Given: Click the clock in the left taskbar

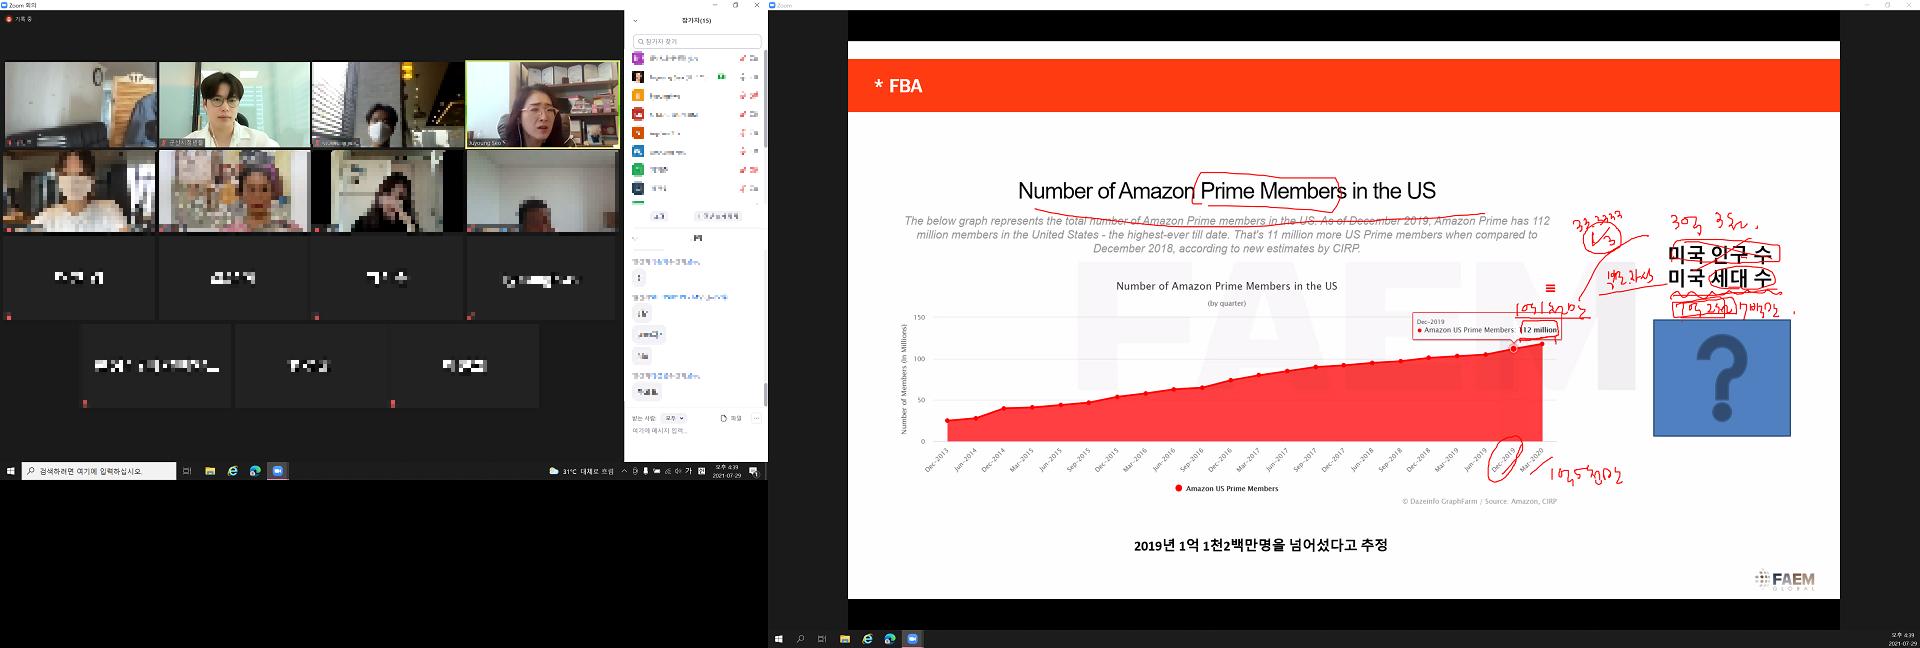Looking at the screenshot, I should pos(727,471).
